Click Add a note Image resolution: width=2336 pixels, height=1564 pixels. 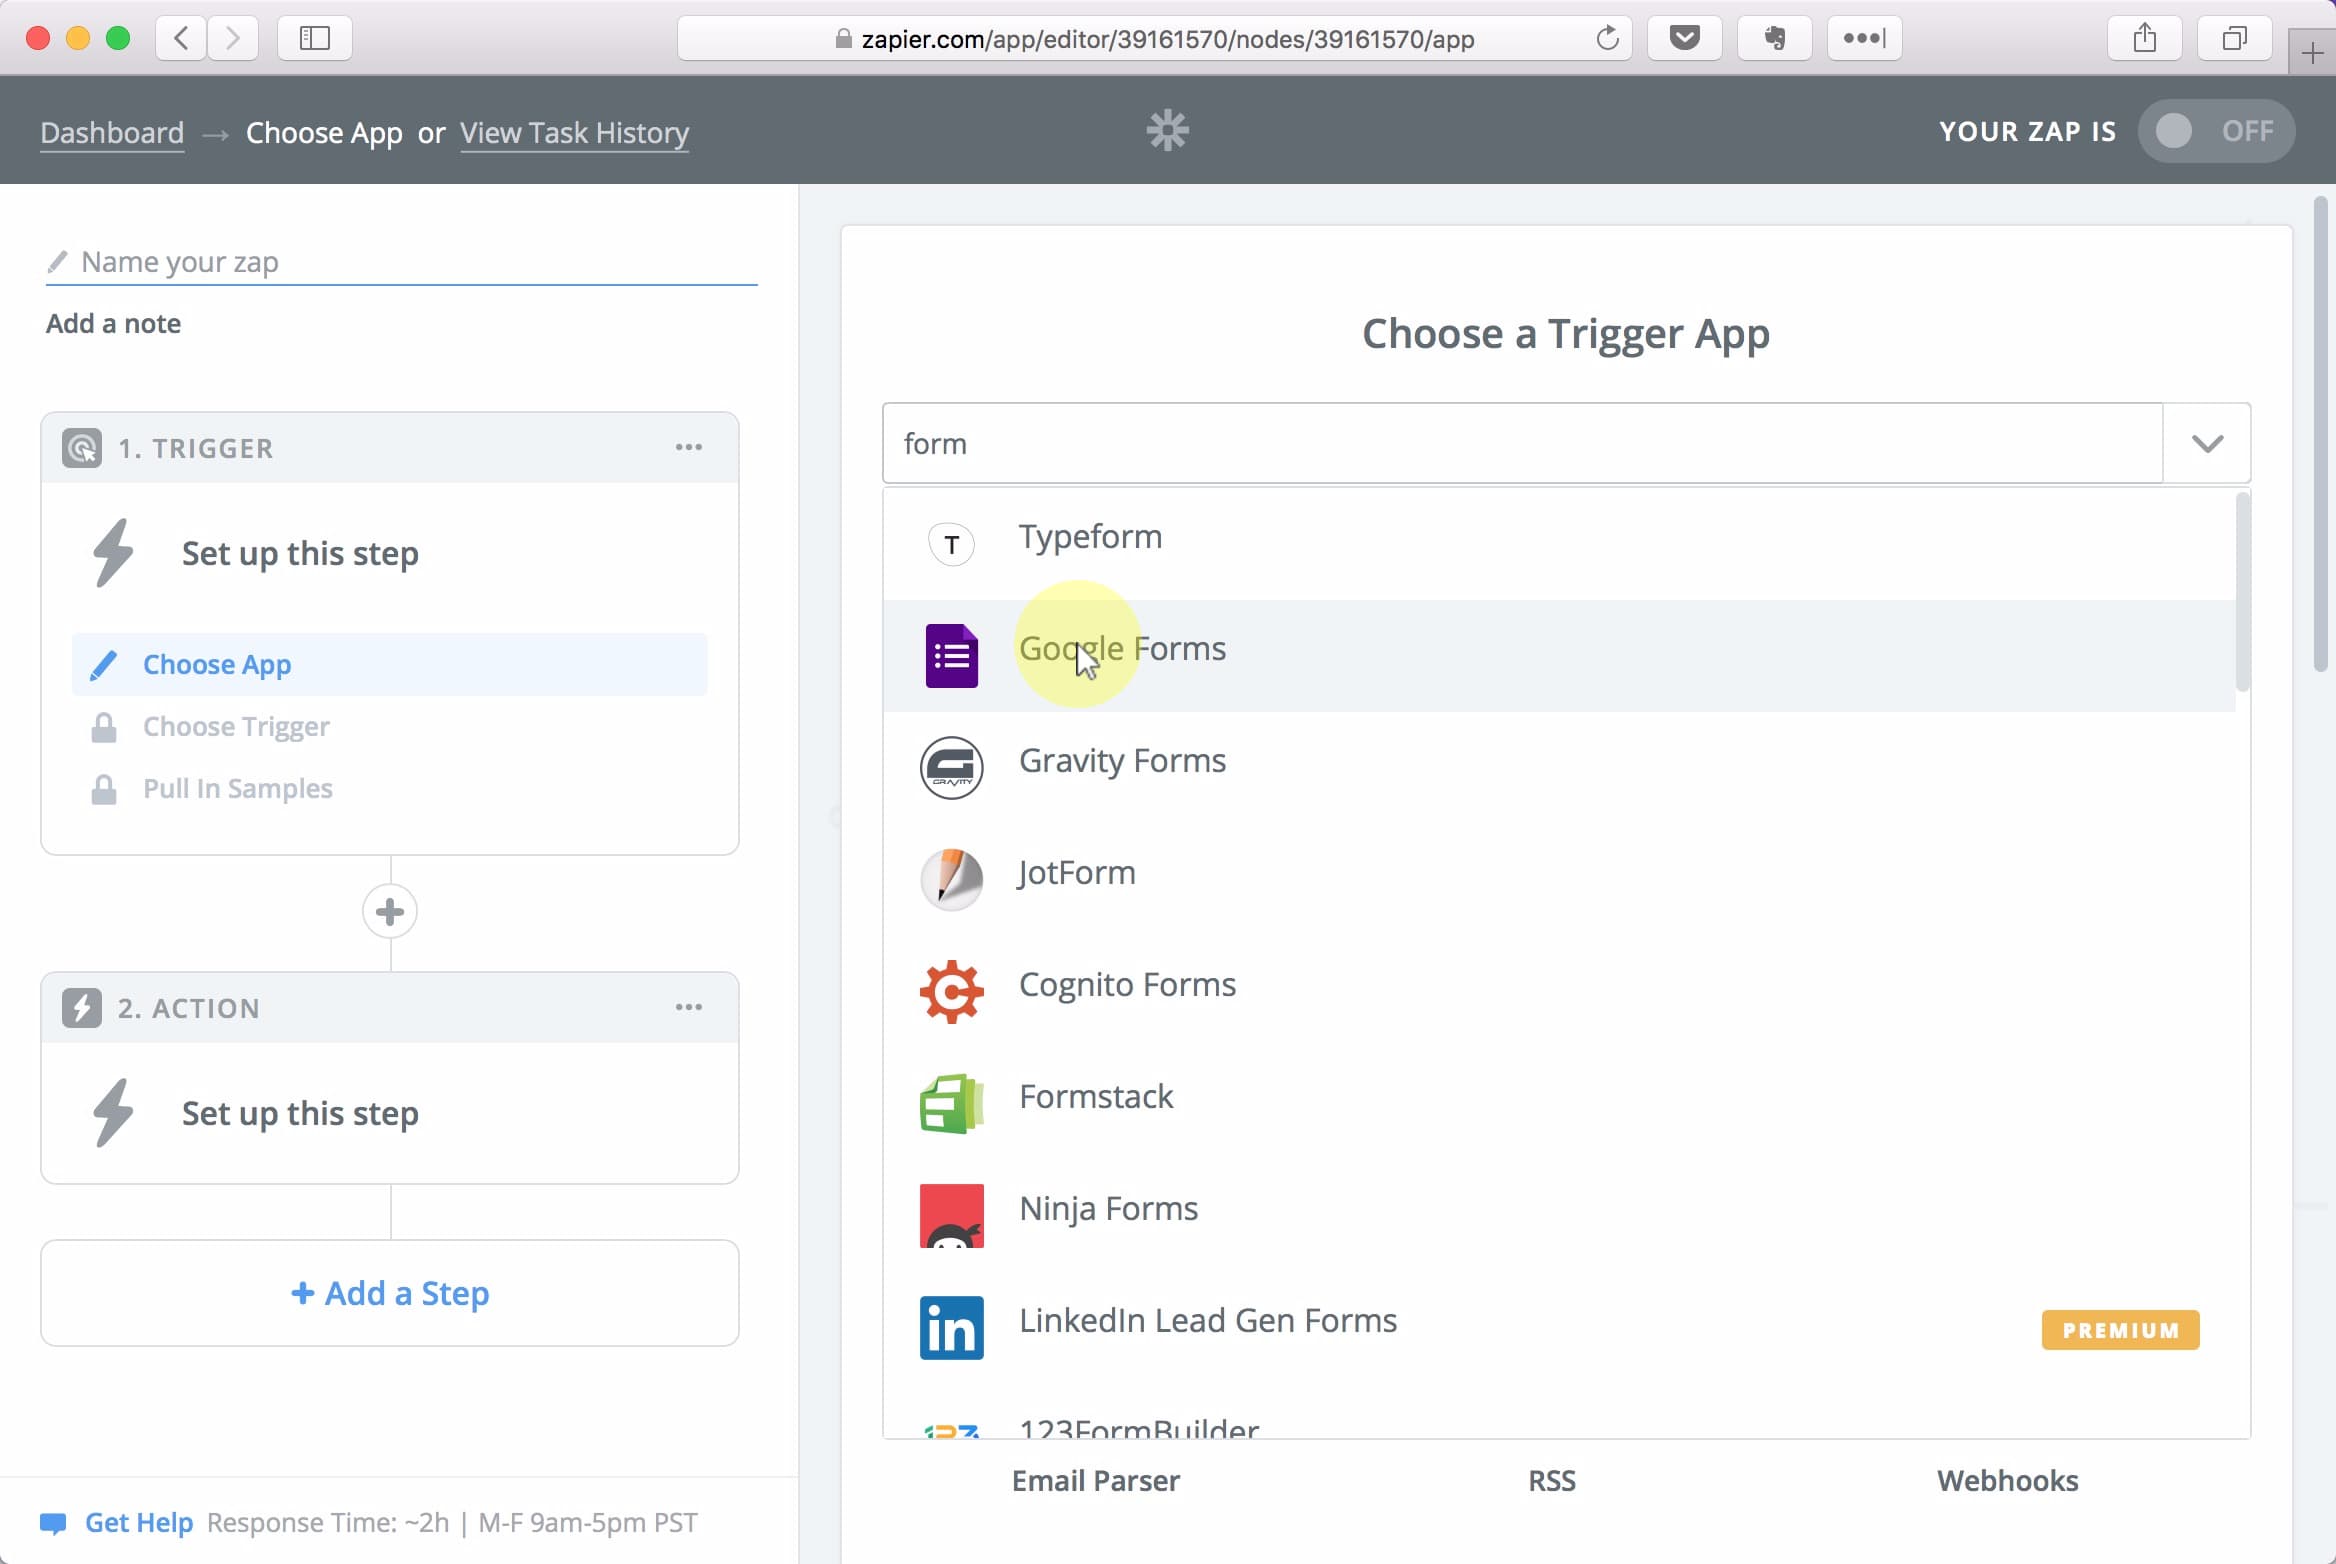pyautogui.click(x=113, y=323)
